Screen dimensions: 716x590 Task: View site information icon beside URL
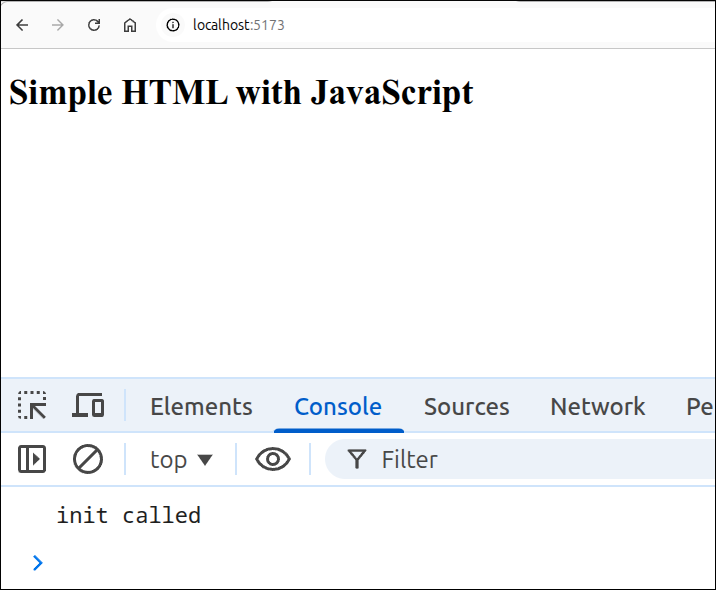point(173,25)
